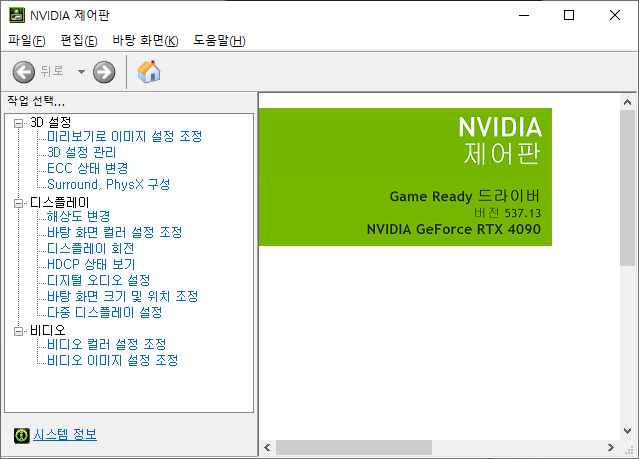This screenshot has width=639, height=459.
Task: Select HDCP 상태 보기
Action: tap(91, 264)
